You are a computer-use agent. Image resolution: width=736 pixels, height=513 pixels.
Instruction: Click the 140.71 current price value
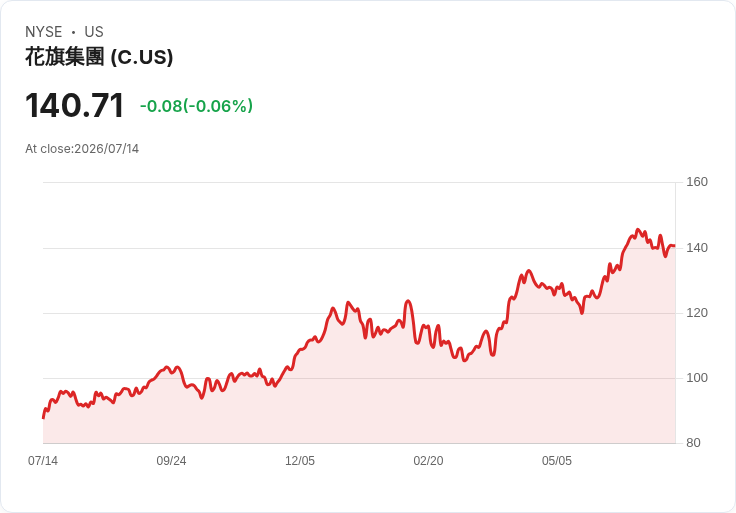coord(75,105)
